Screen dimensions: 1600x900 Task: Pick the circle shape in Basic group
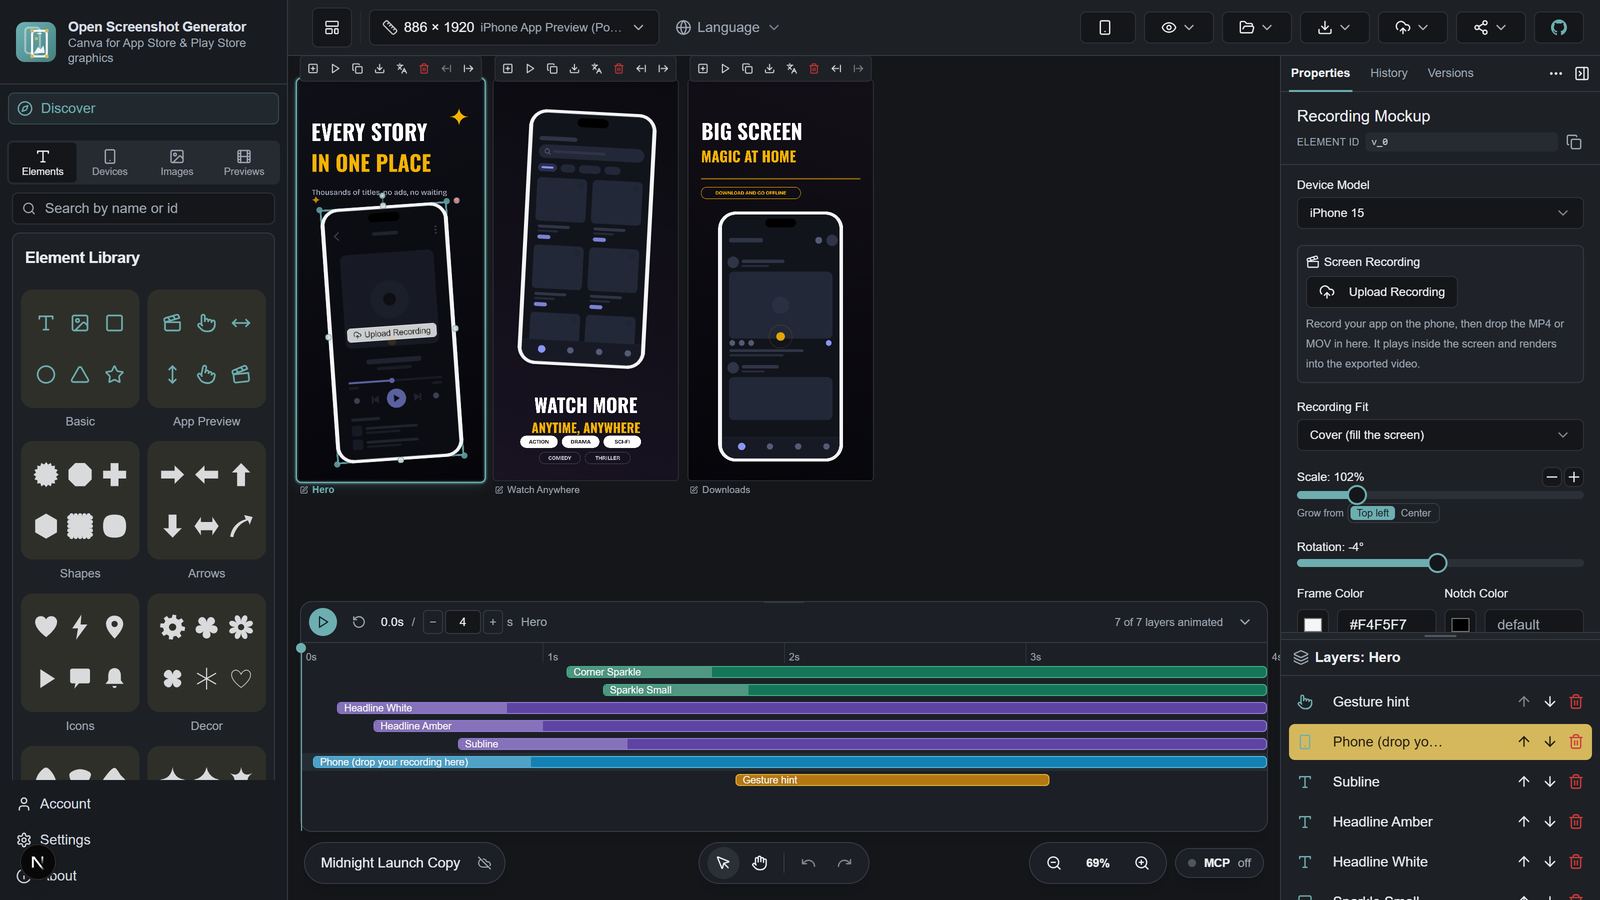pyautogui.click(x=46, y=374)
